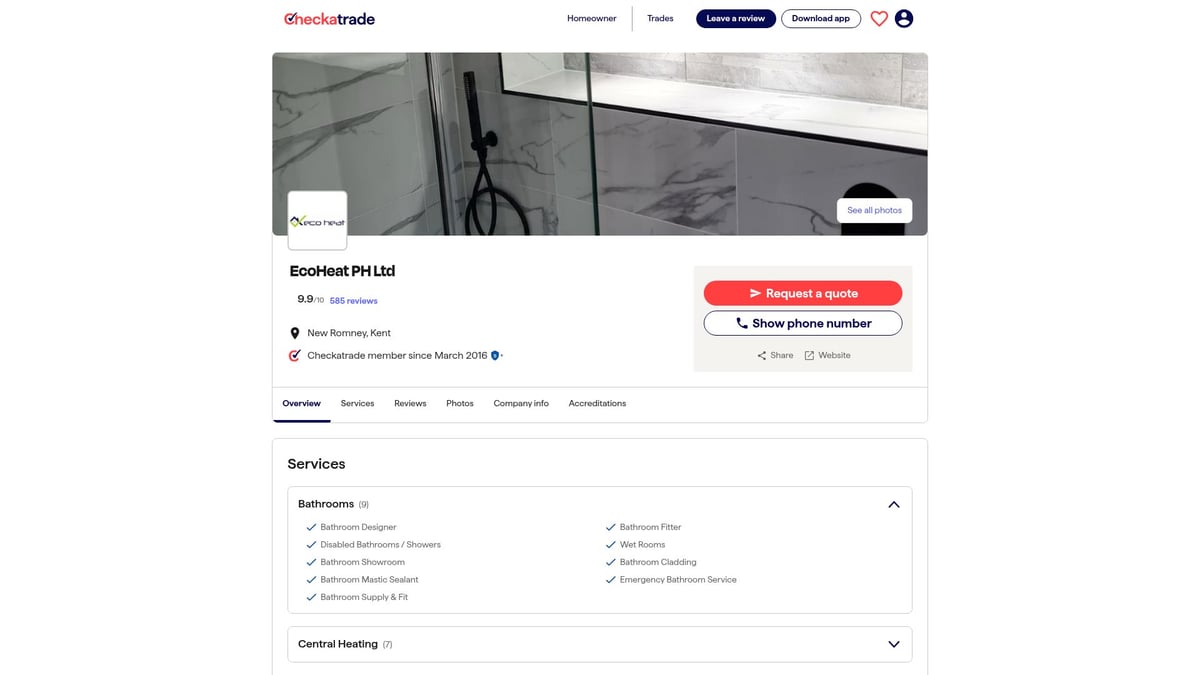The width and height of the screenshot is (1200, 675).
Task: Click the EcoHeat company logo thumbnail
Action: [317, 220]
